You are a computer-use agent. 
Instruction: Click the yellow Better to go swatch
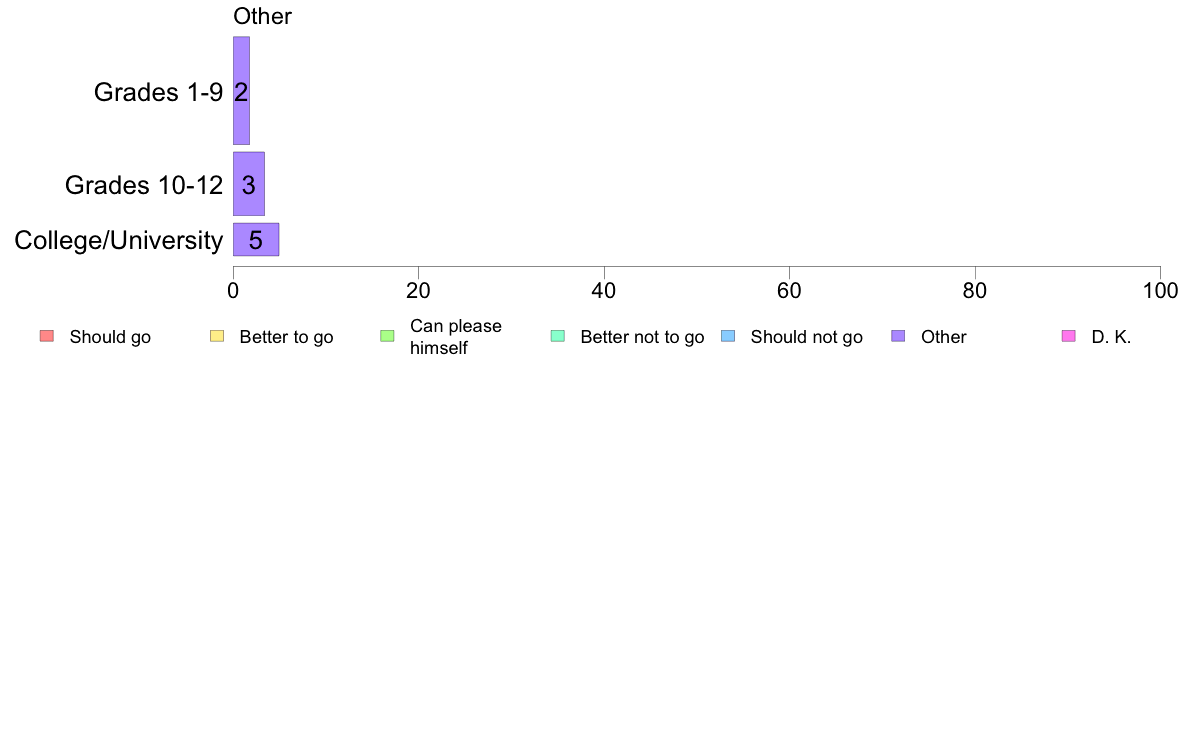pos(216,336)
